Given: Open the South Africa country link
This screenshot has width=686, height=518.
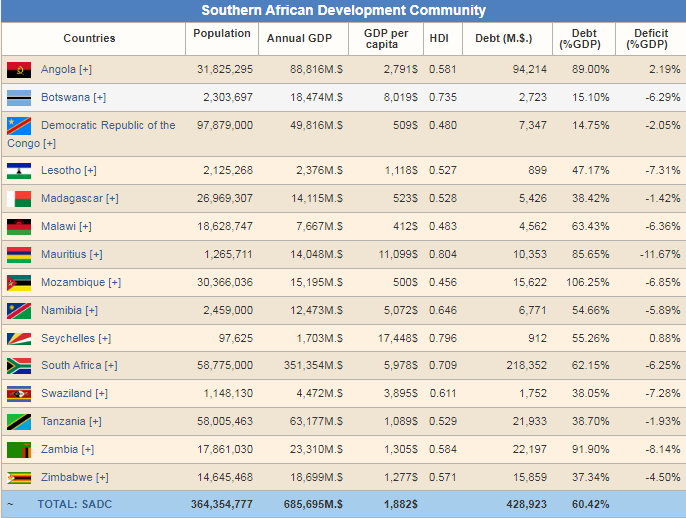Looking at the screenshot, I should tap(71, 365).
